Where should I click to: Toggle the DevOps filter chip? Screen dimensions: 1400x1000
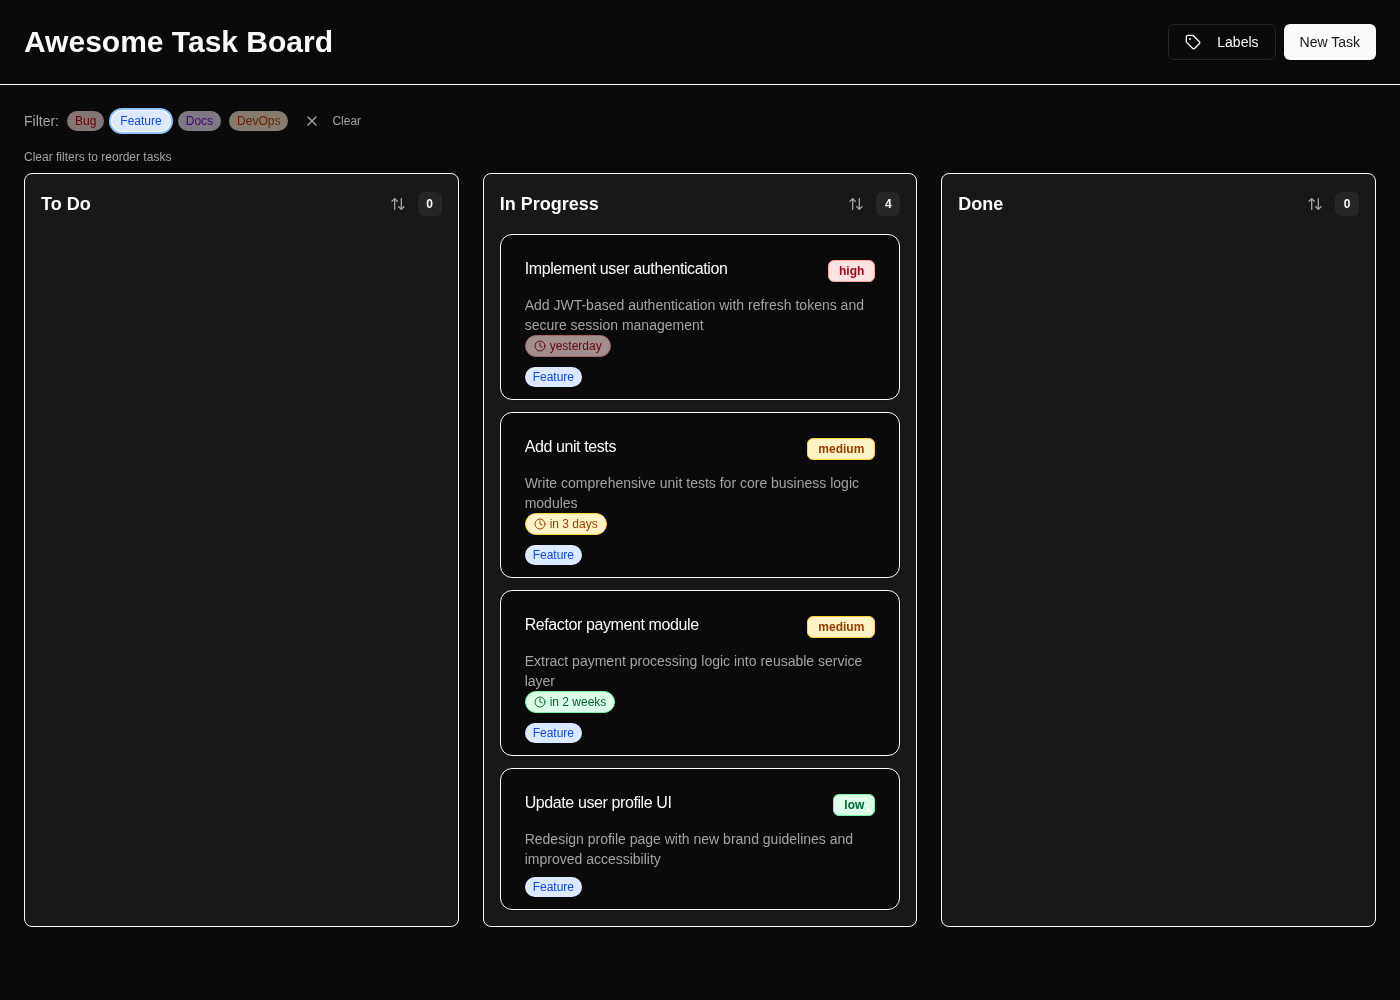[258, 121]
